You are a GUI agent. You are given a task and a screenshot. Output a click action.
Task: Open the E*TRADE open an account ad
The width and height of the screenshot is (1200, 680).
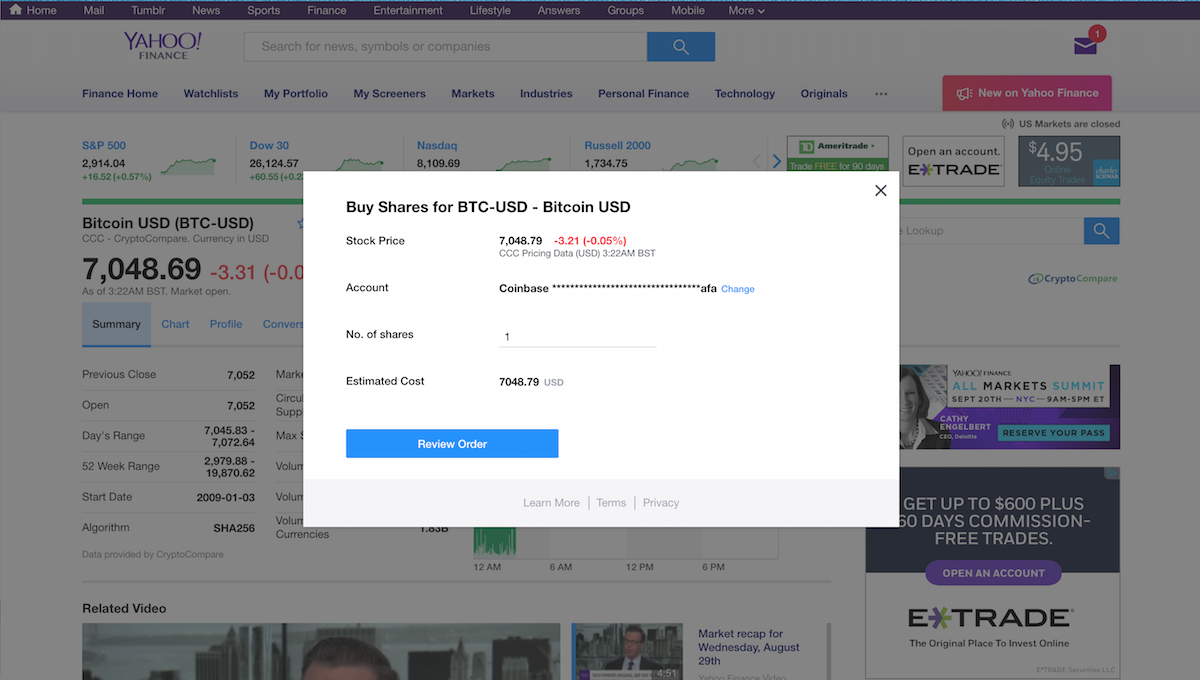[x=953, y=161]
